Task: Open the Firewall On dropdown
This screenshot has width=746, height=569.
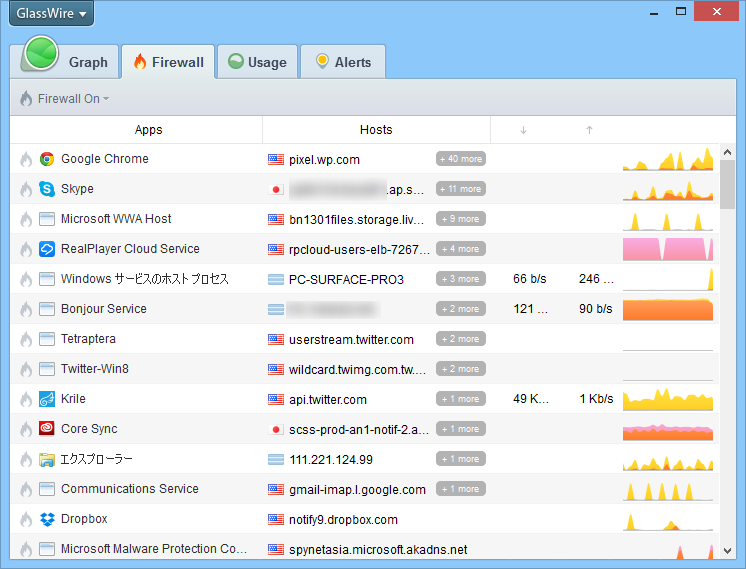Action: pyautogui.click(x=65, y=98)
